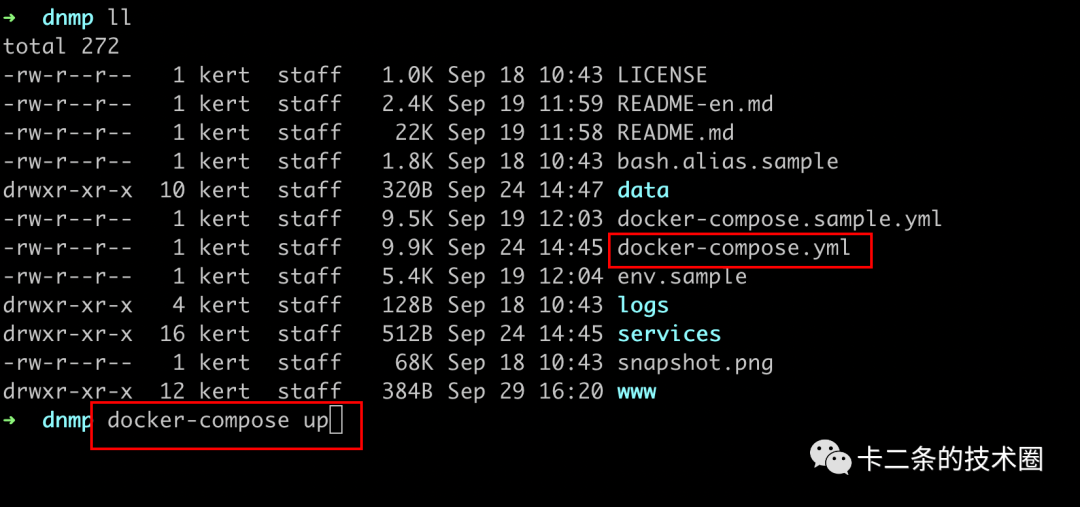Select the env.sample file name
1080x507 pixels.
(682, 277)
